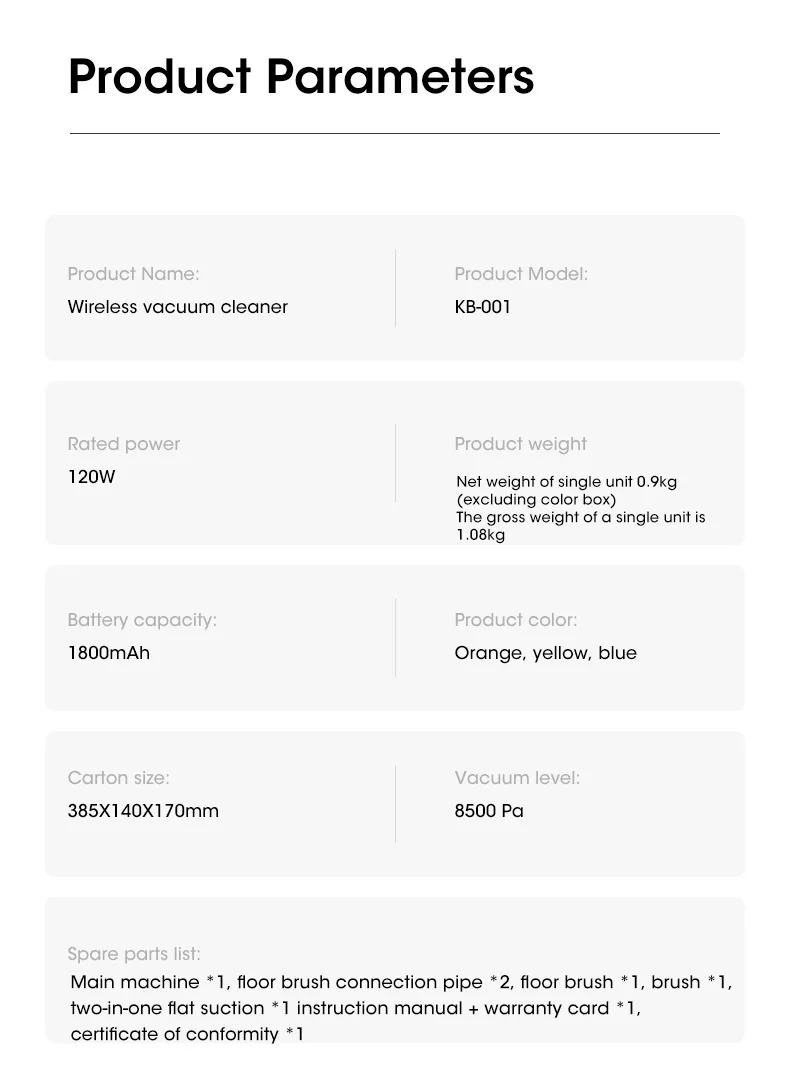
Task: Click the Product Model label
Action: (x=521, y=274)
